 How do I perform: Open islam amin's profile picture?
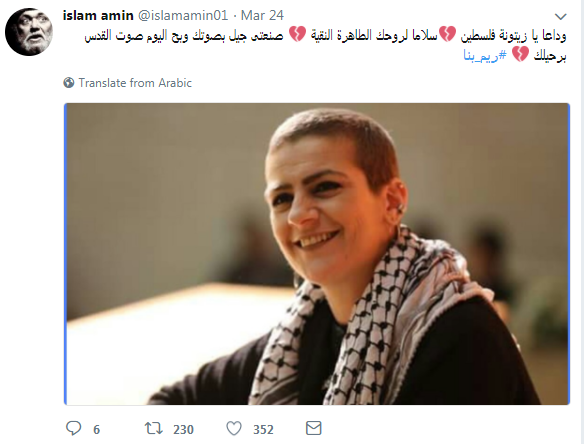coord(29,32)
